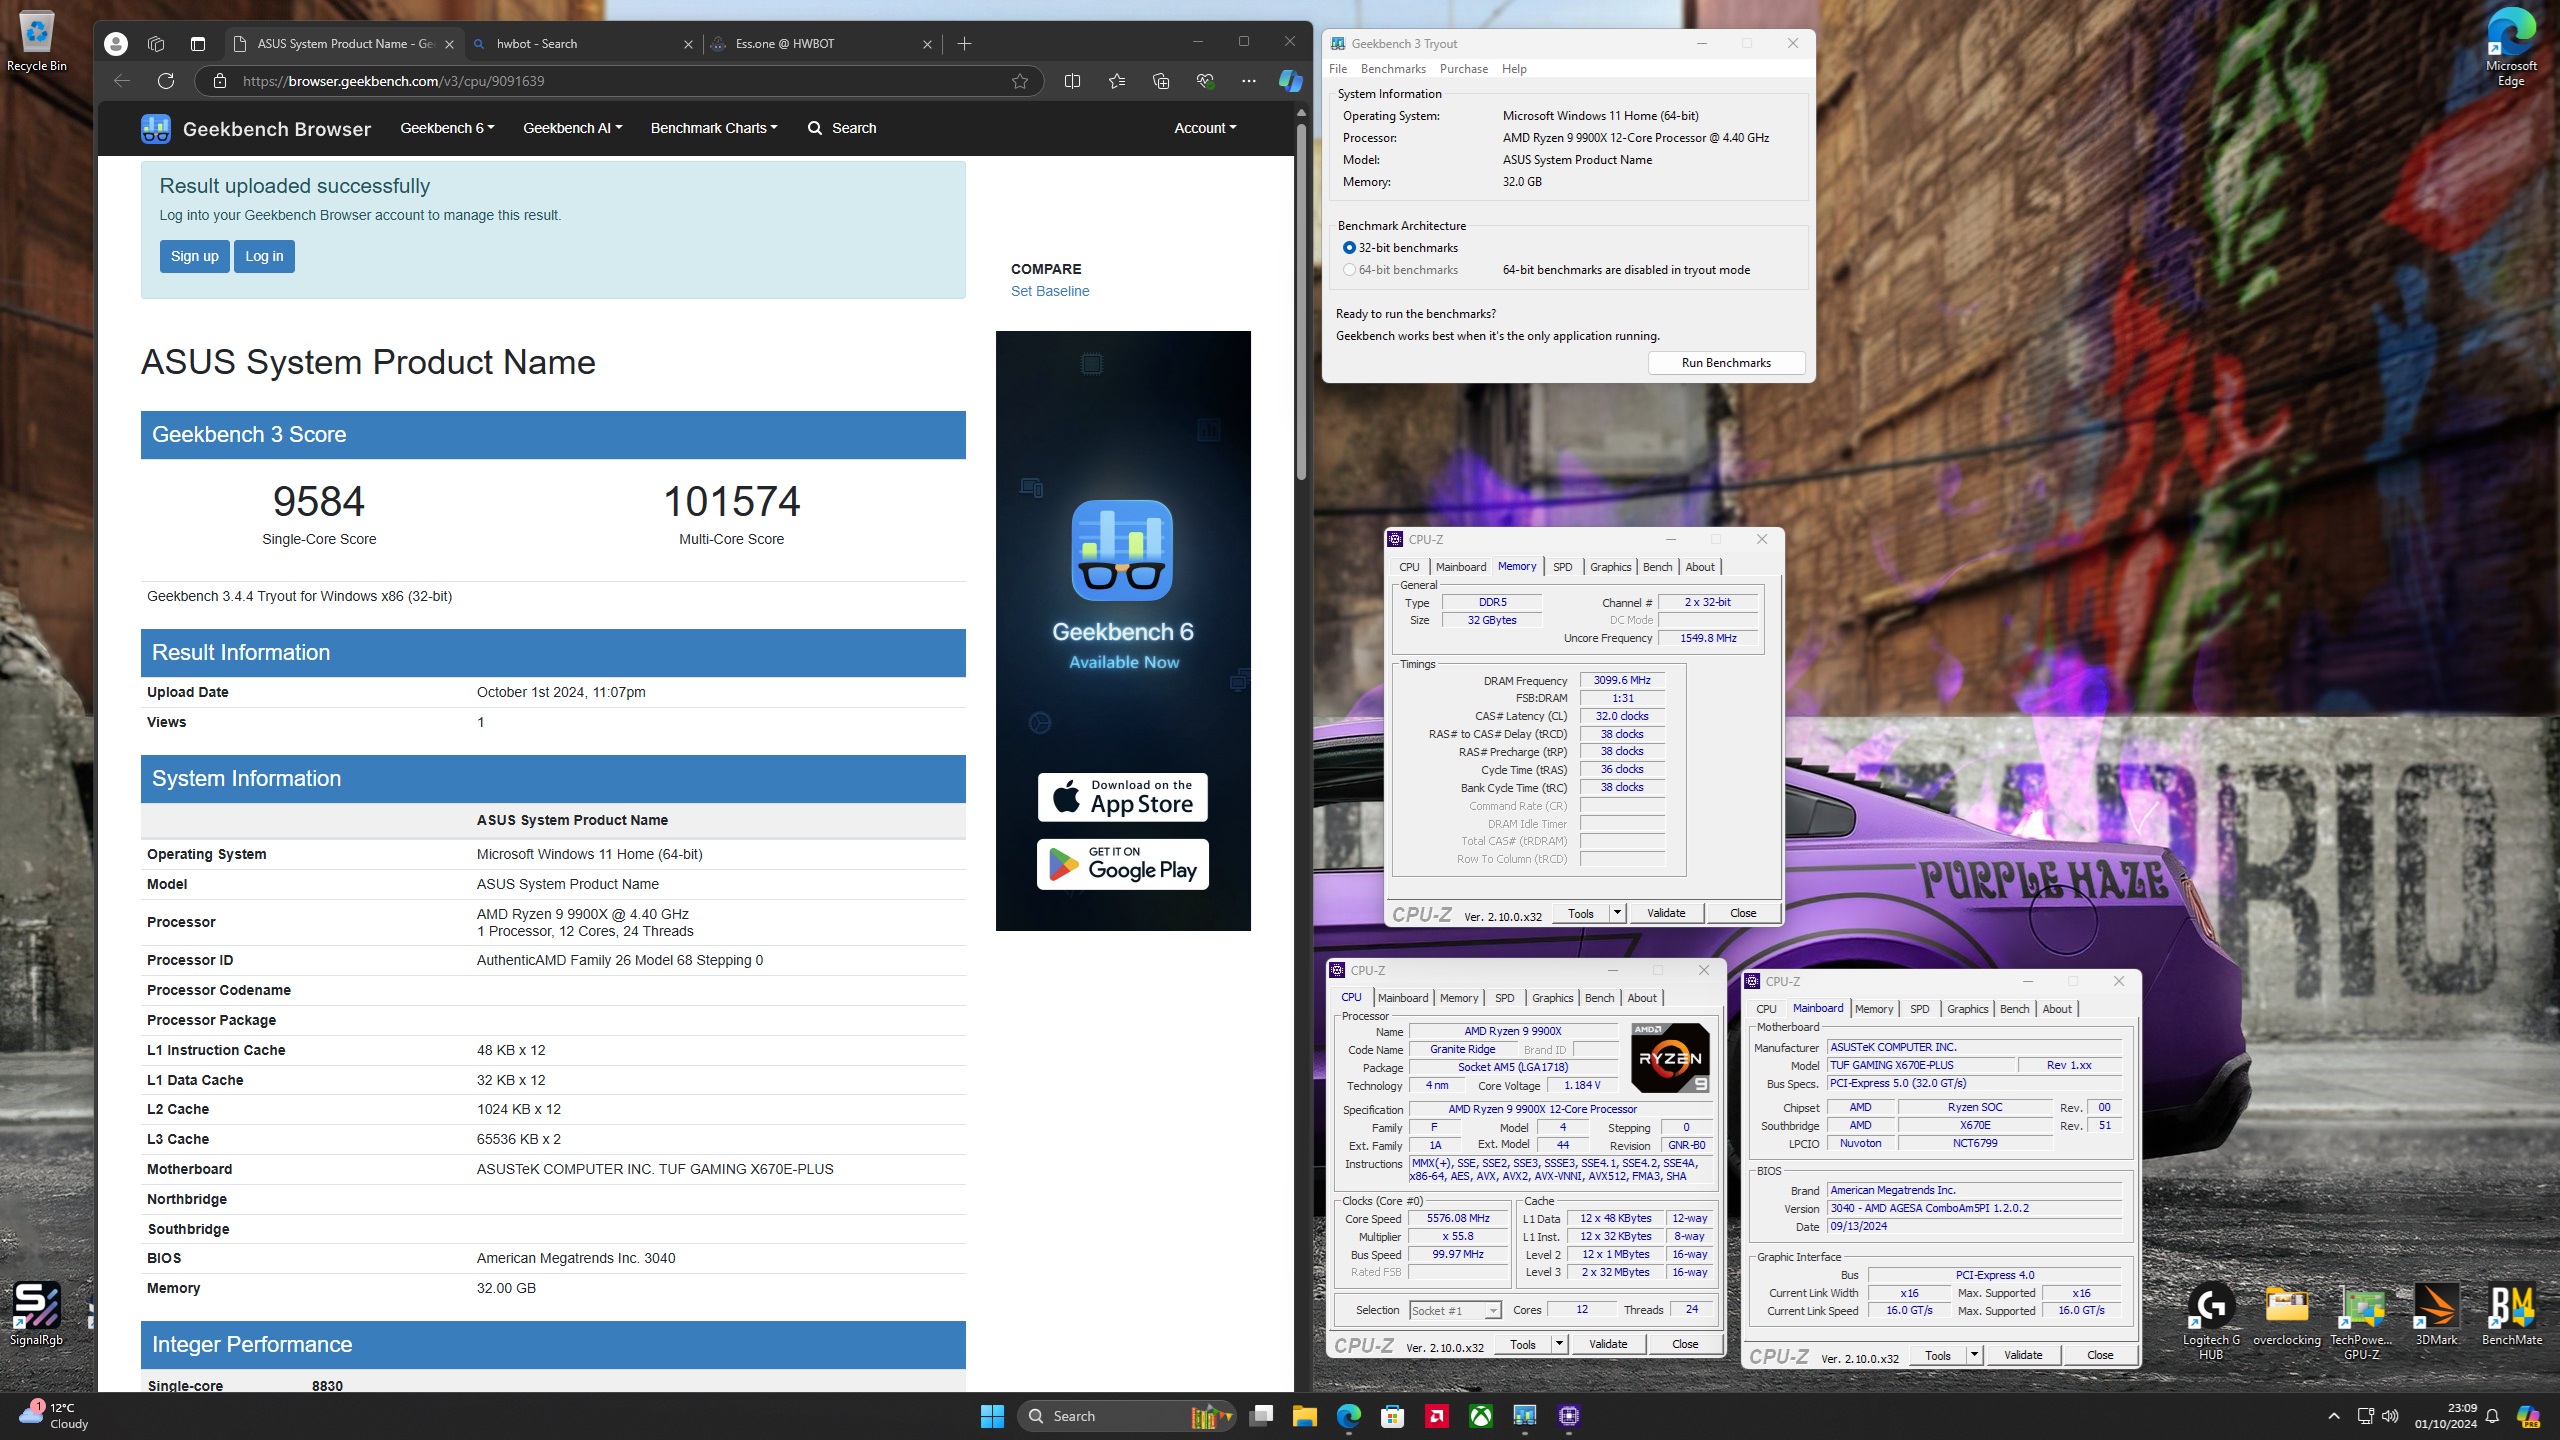This screenshot has height=1440, width=2560.
Task: Click the Edge profile avatar icon
Action: point(116,44)
